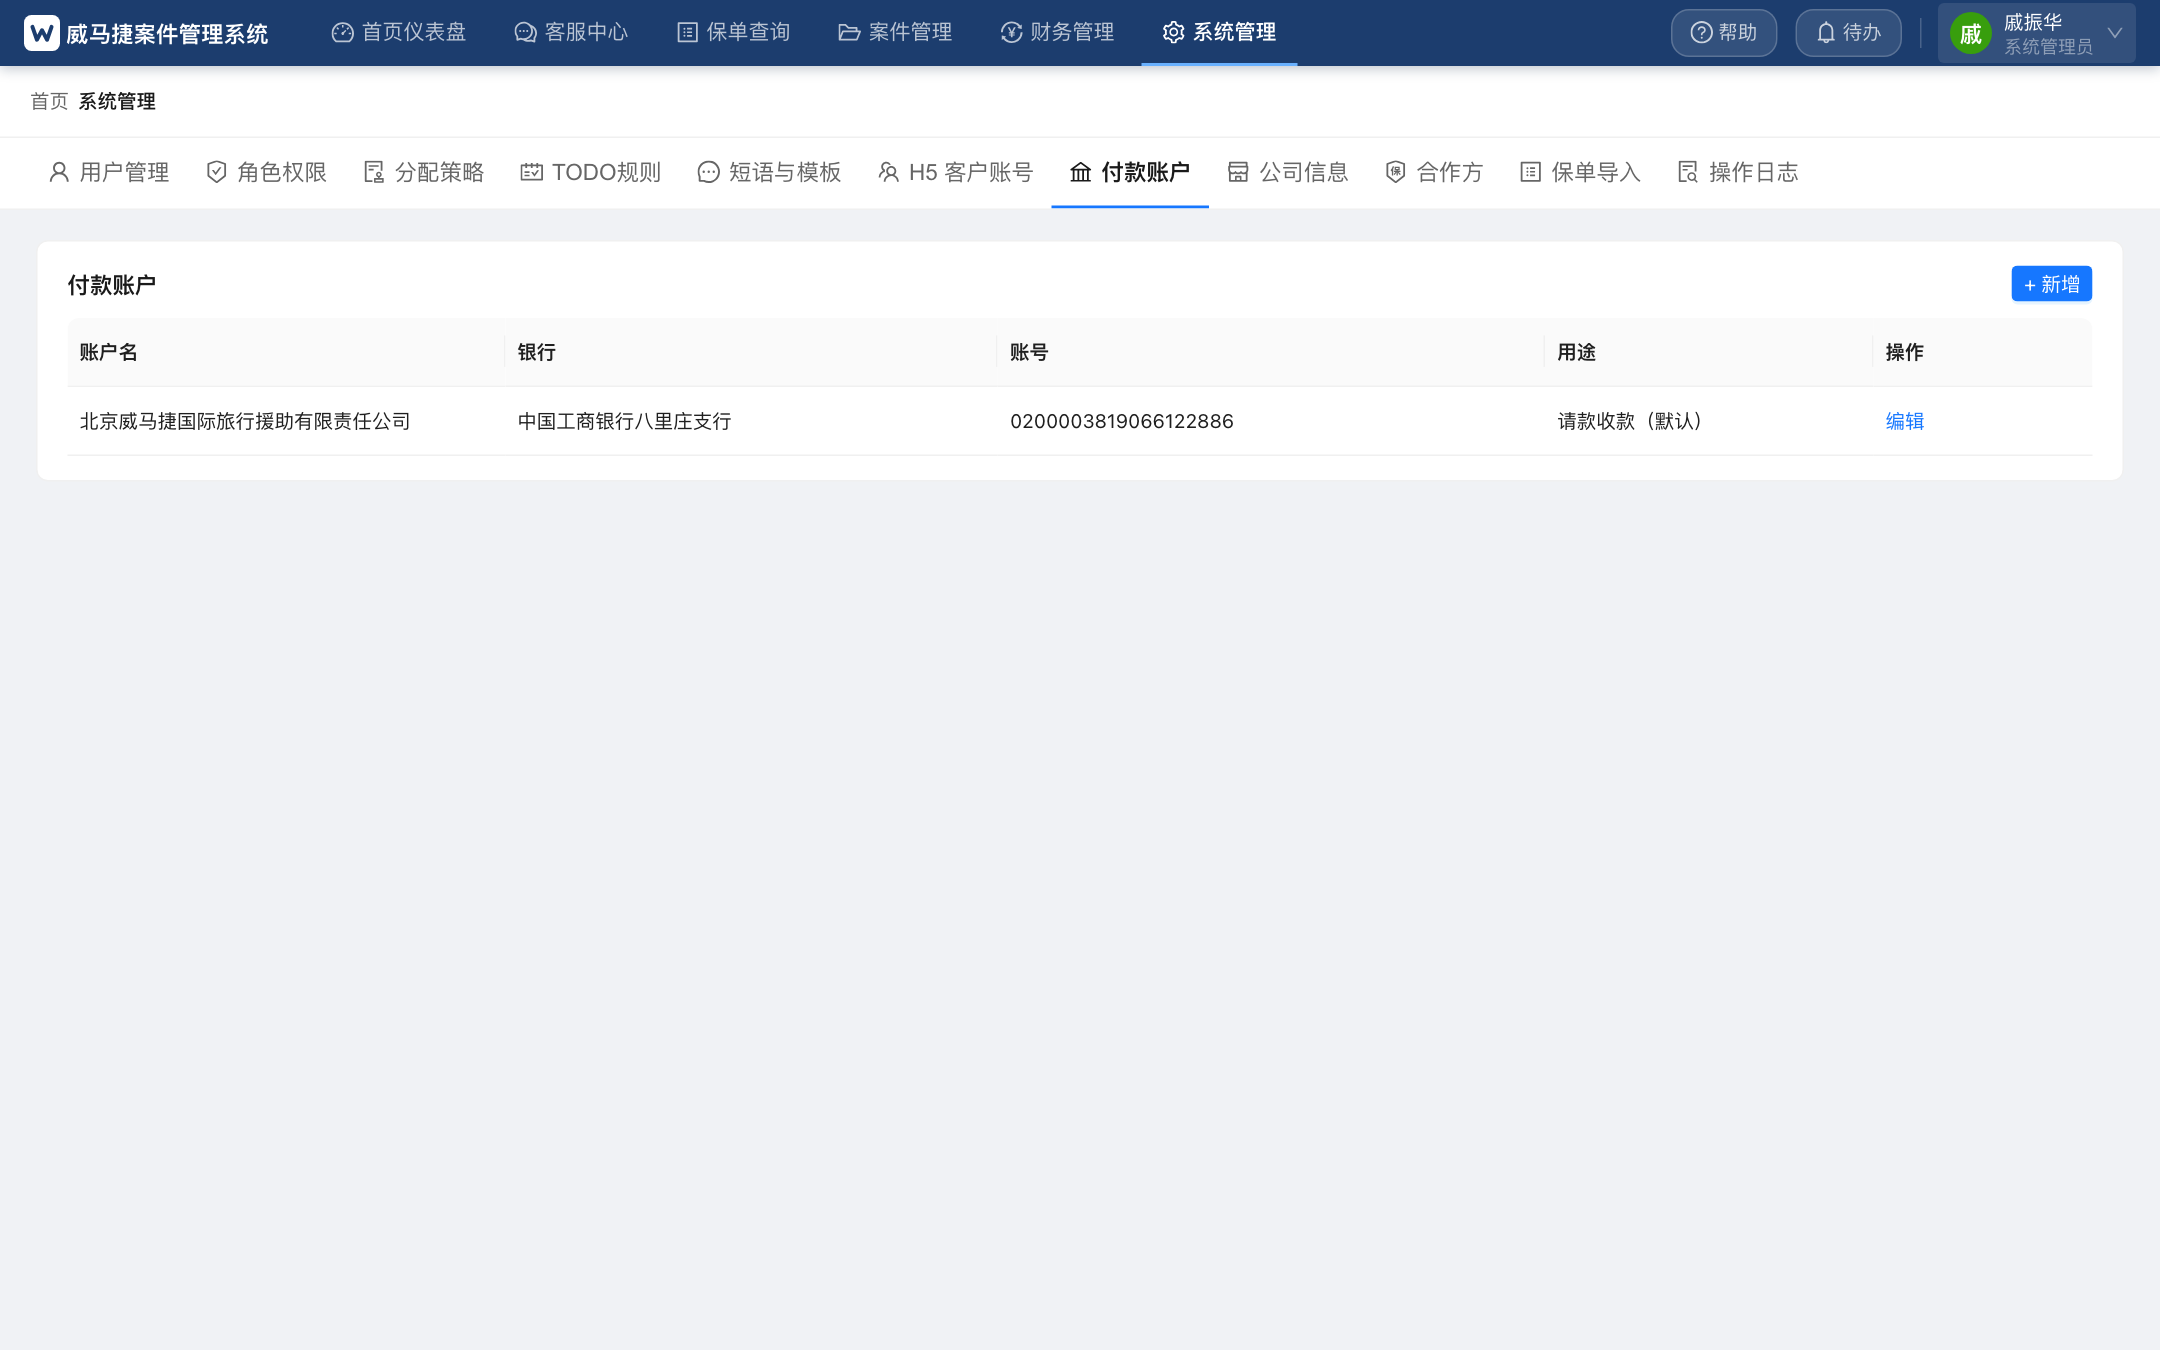Expand the user menu chevron by 戚振华
This screenshot has height=1350, width=2160.
(2114, 33)
